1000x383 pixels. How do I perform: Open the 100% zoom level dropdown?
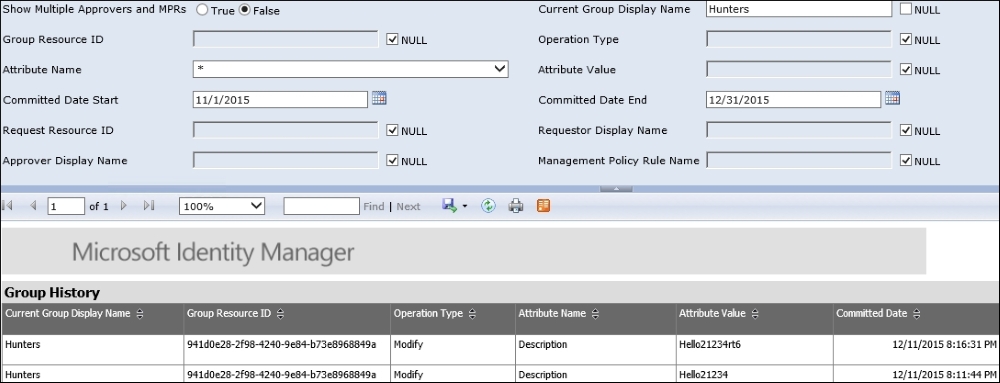point(222,206)
